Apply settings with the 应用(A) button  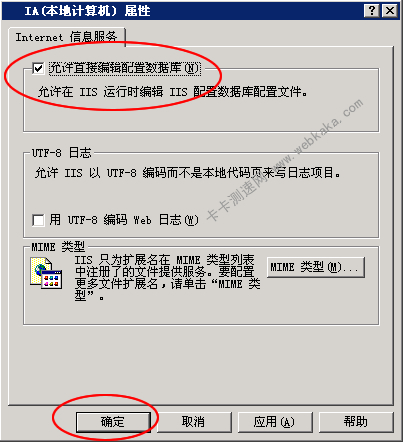(274, 422)
